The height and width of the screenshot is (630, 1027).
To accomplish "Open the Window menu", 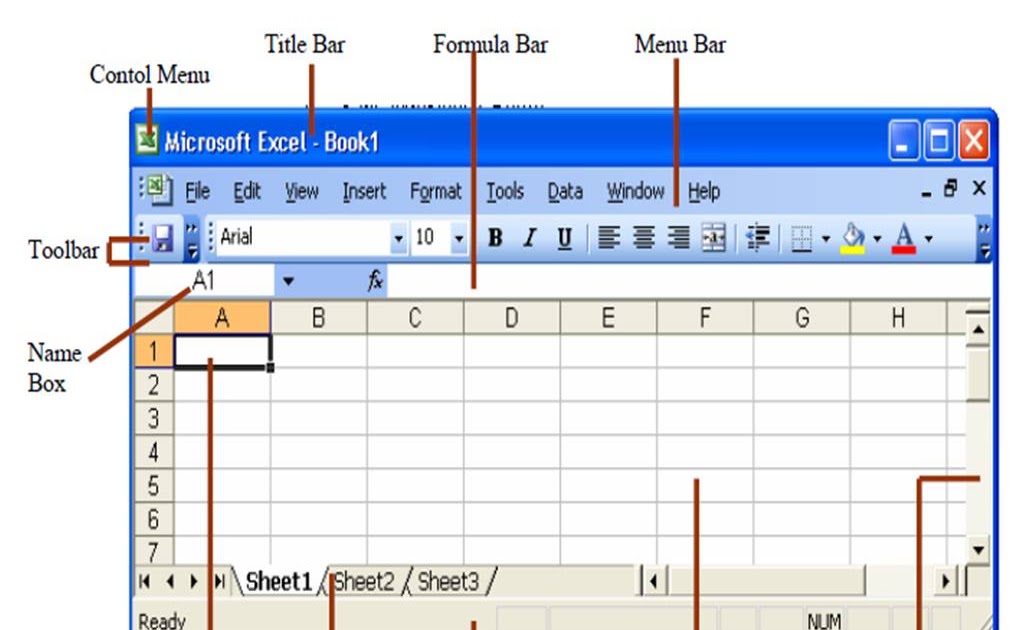I will tap(635, 191).
